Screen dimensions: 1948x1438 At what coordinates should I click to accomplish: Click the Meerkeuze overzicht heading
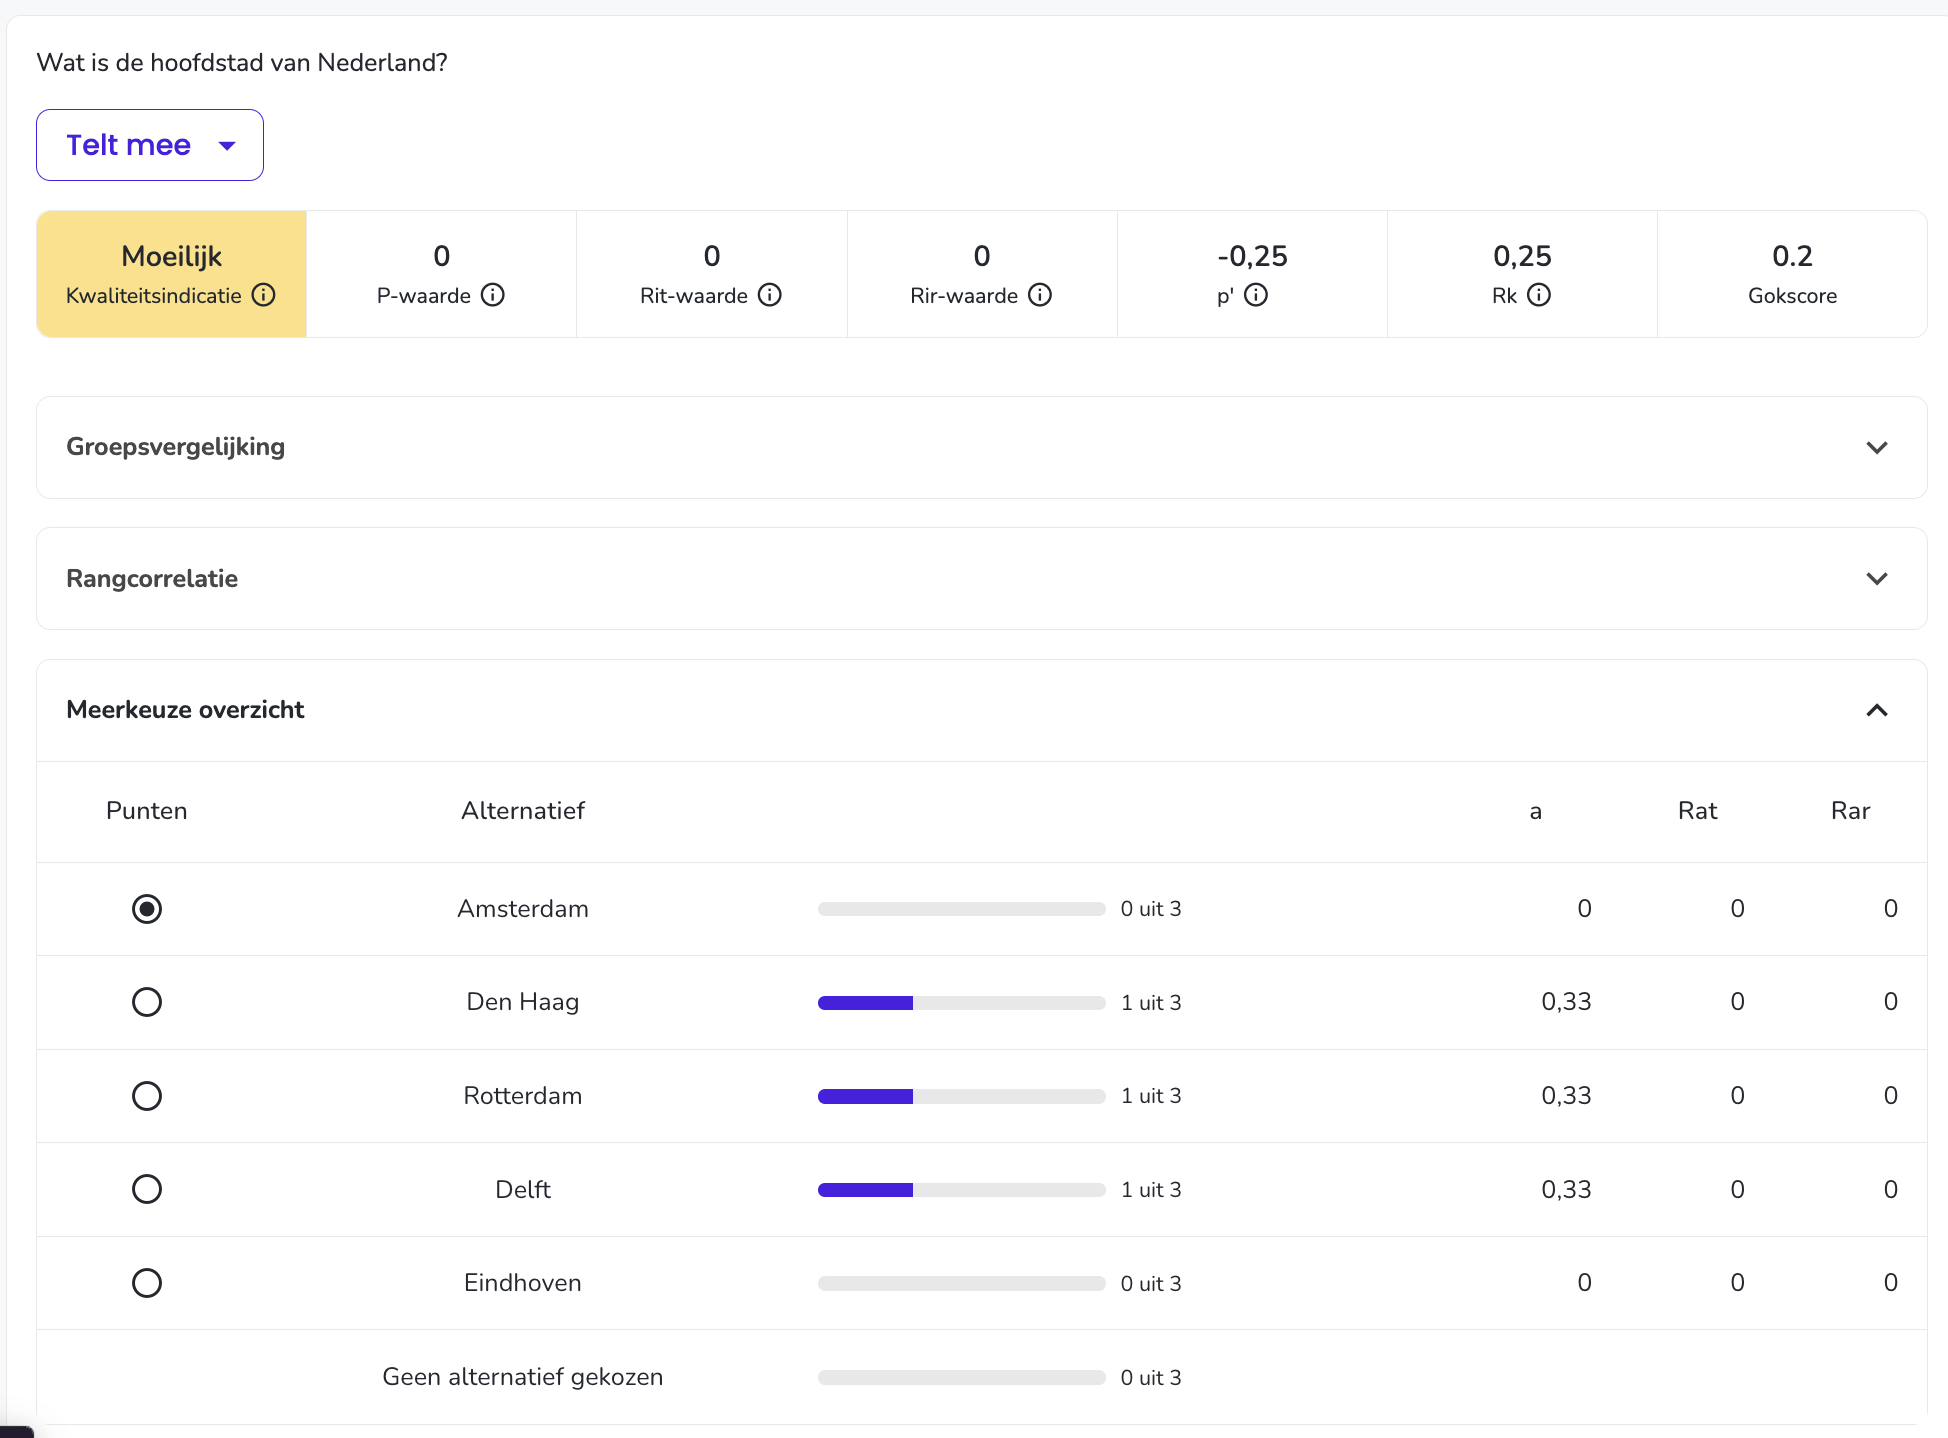pos(185,710)
